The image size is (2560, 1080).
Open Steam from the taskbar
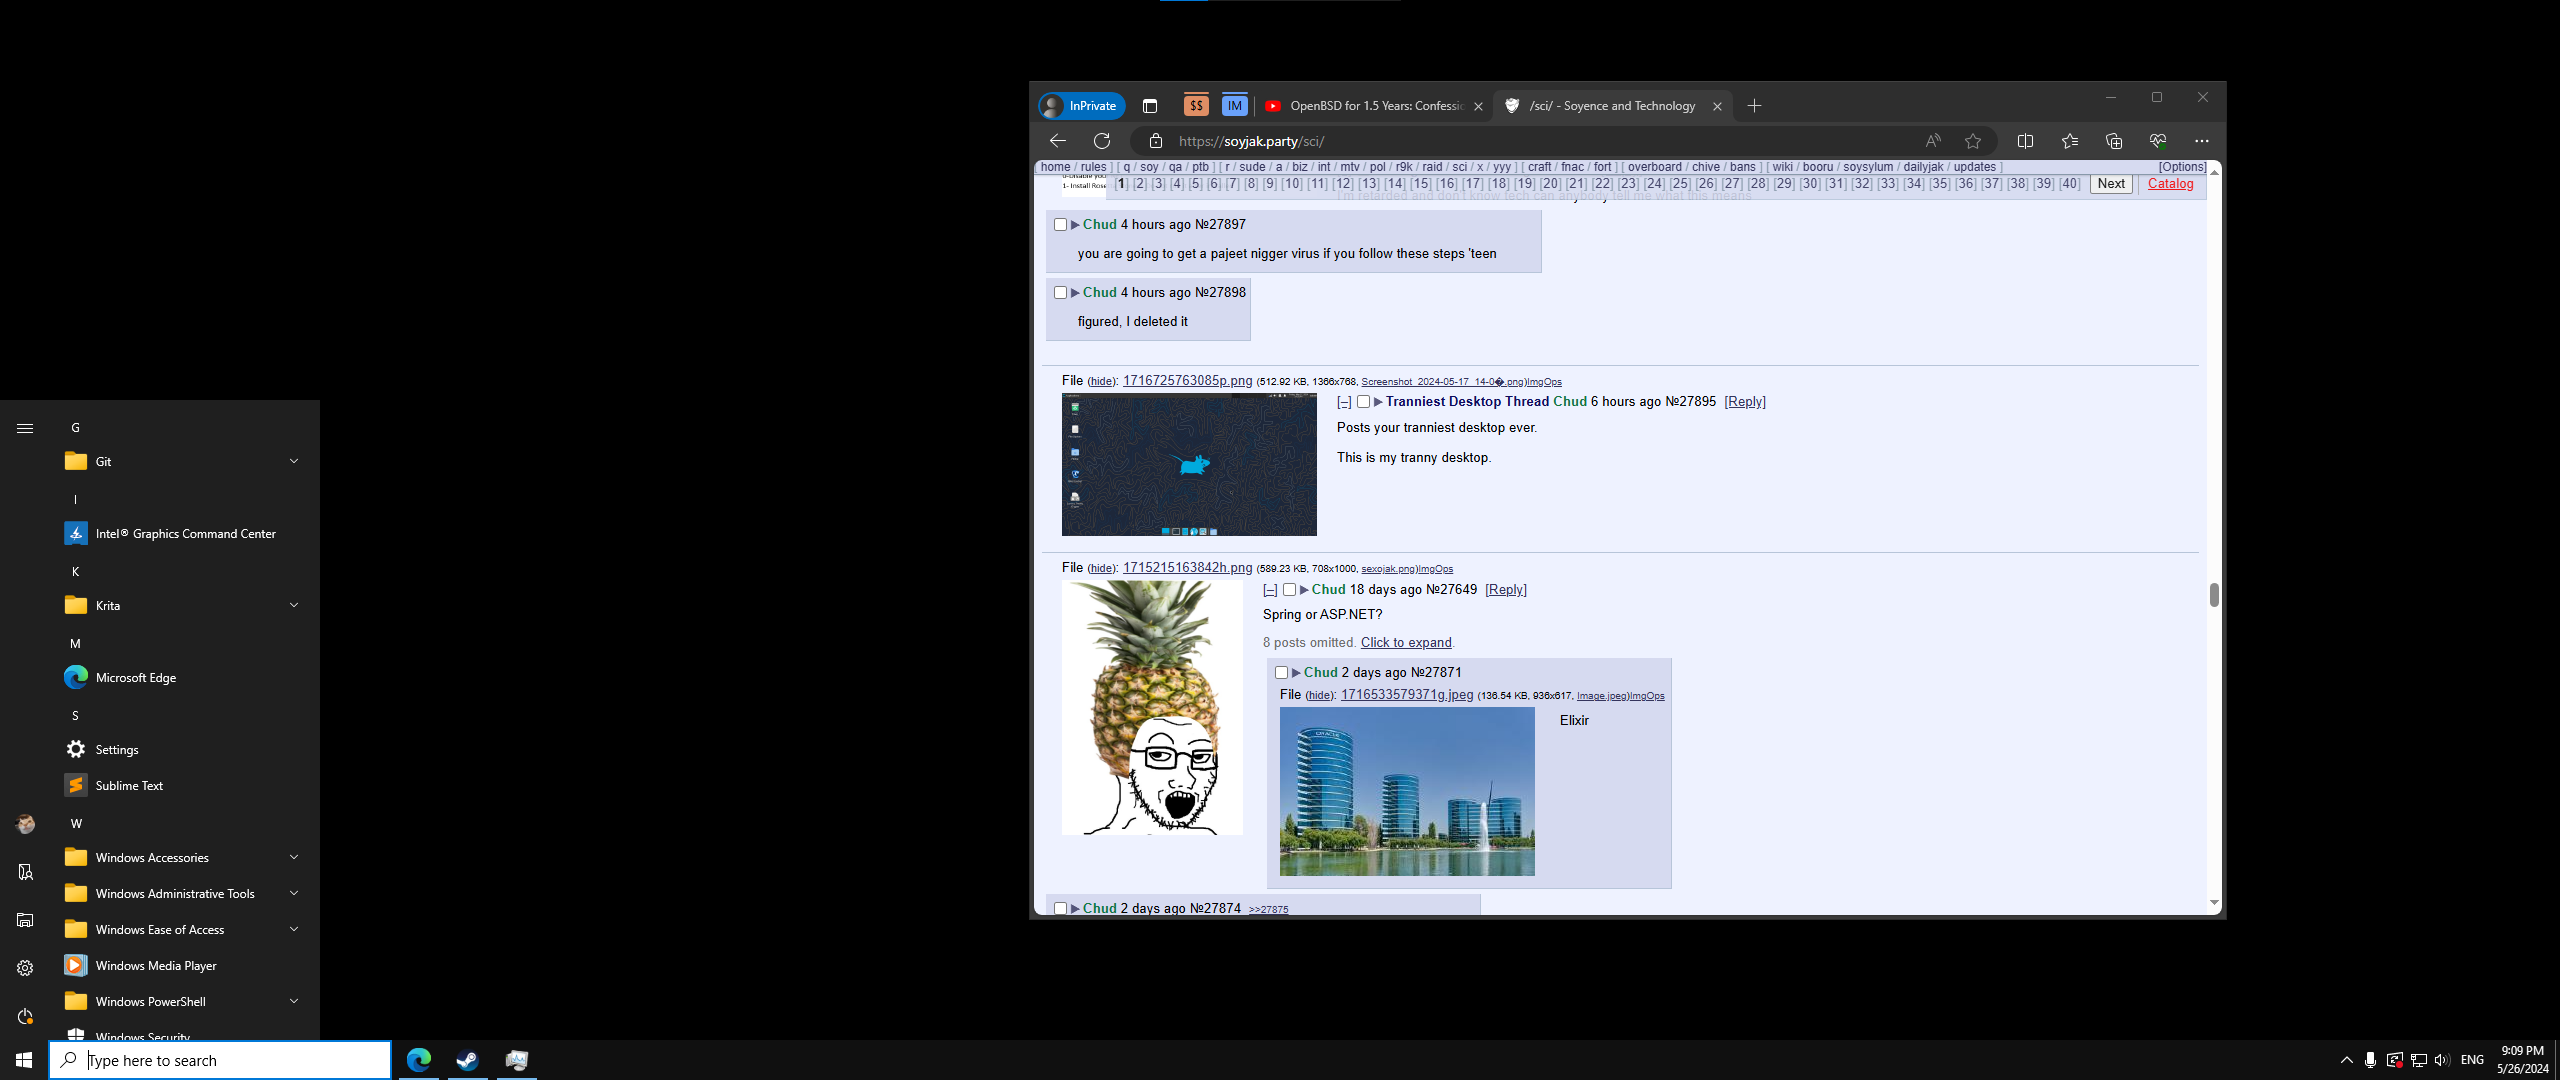[467, 1060]
